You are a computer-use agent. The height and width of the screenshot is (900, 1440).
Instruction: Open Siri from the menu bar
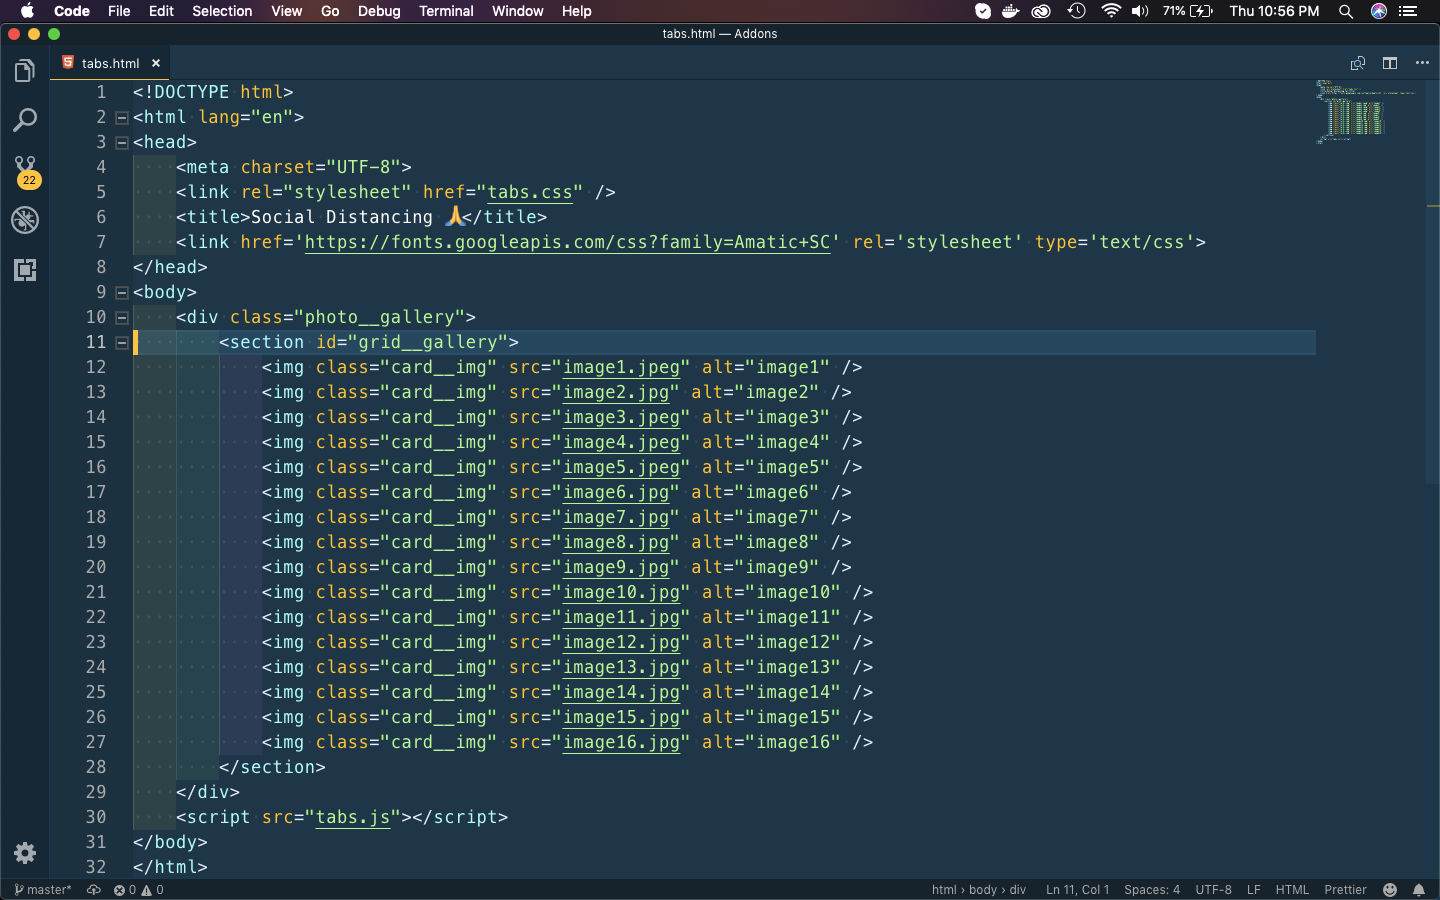tap(1379, 11)
